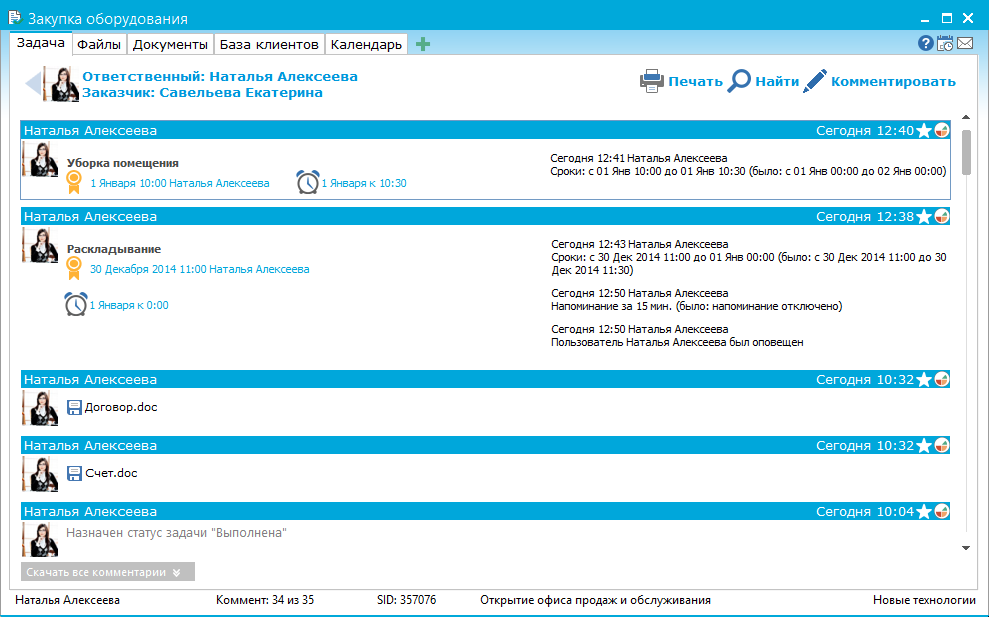Click the avatar in the Раскладывание comment

click(40, 245)
